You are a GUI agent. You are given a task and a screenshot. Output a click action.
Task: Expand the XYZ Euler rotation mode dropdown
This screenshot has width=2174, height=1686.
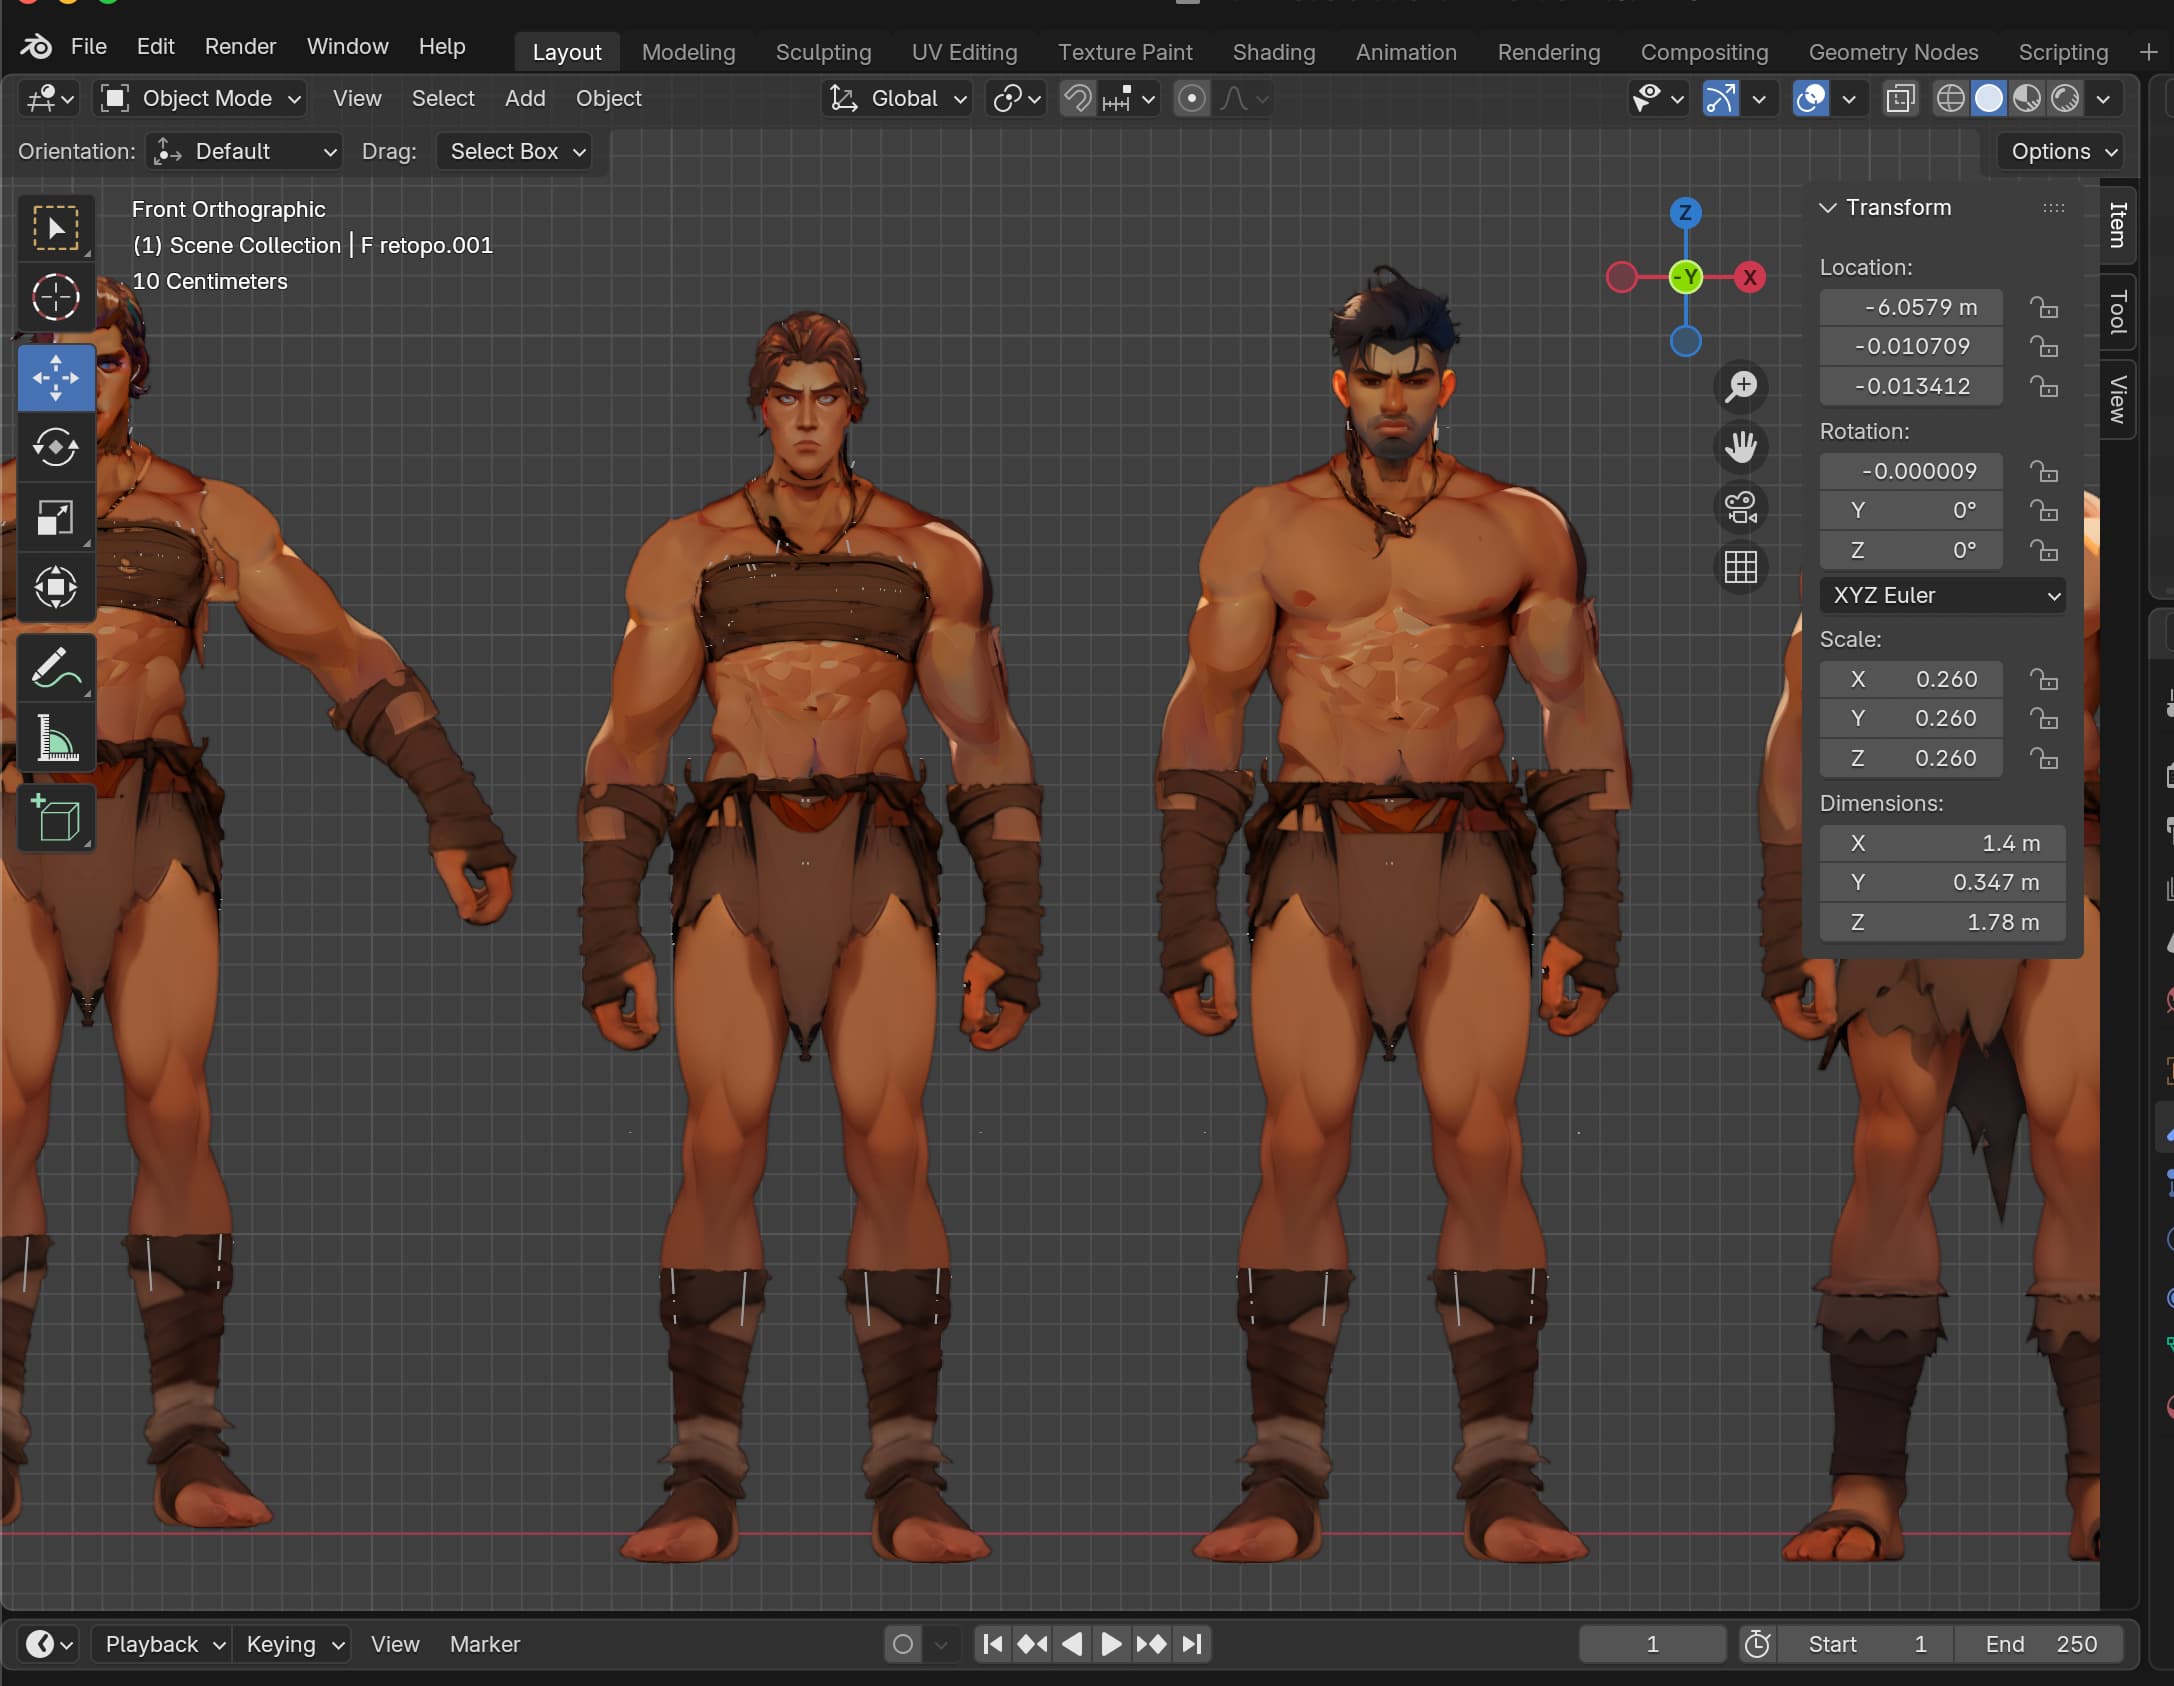[1943, 595]
